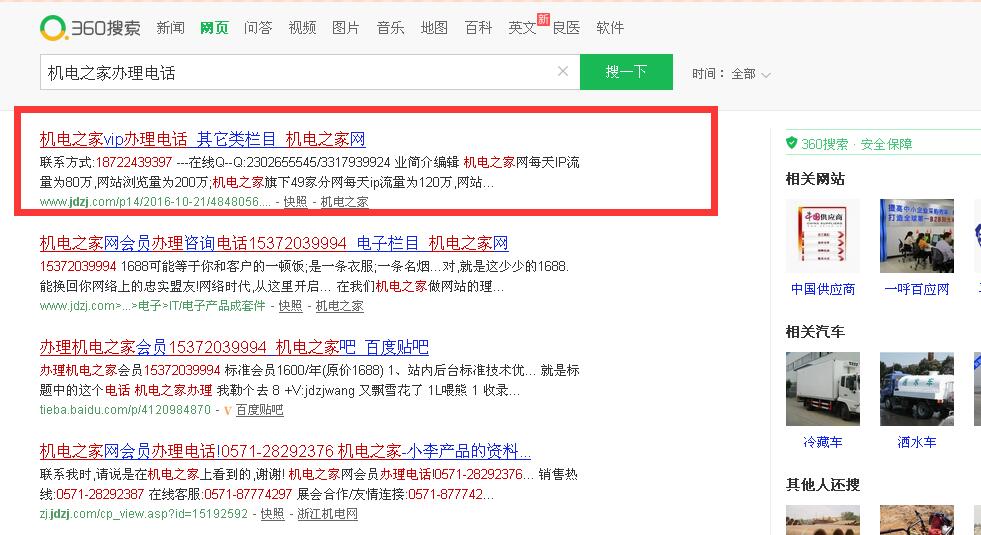Open the 冷藏车 truck thumbnail
This screenshot has width=981, height=535.
tap(823, 389)
